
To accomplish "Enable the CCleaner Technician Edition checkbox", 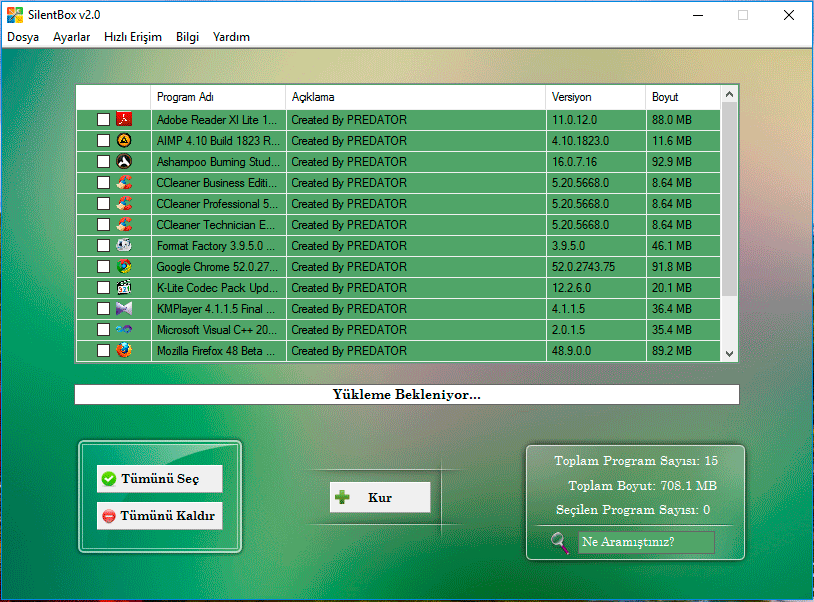I will [104, 225].
